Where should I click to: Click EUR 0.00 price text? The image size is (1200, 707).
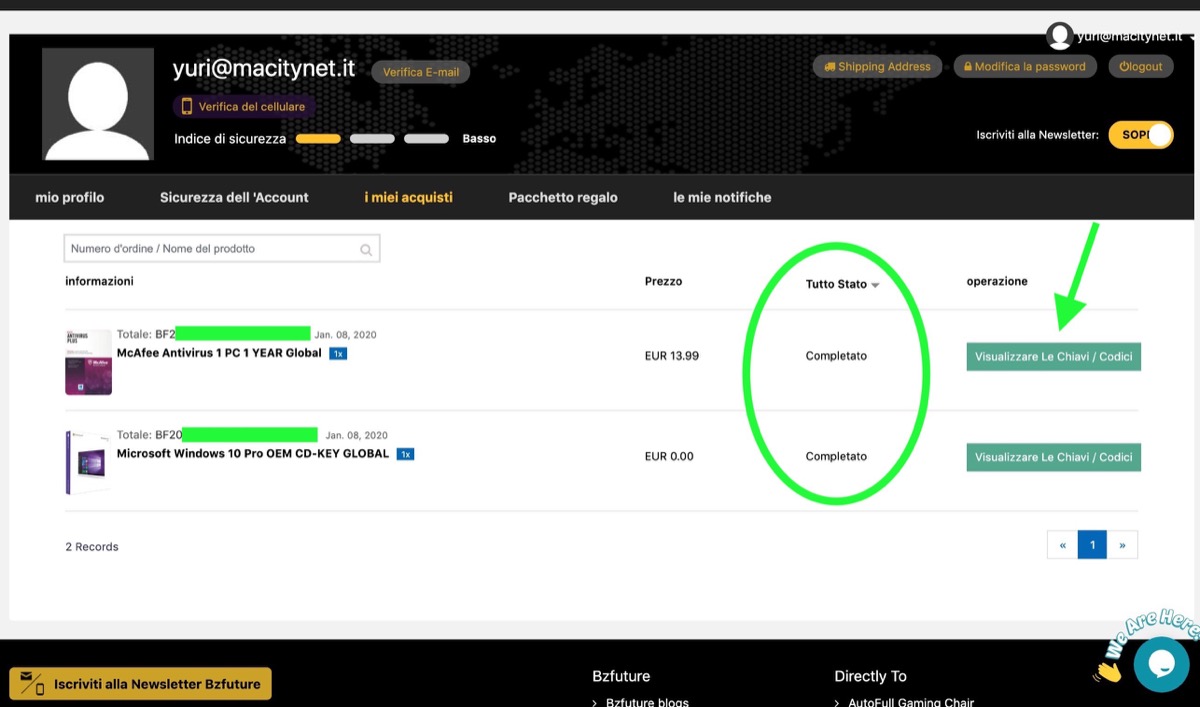669,456
